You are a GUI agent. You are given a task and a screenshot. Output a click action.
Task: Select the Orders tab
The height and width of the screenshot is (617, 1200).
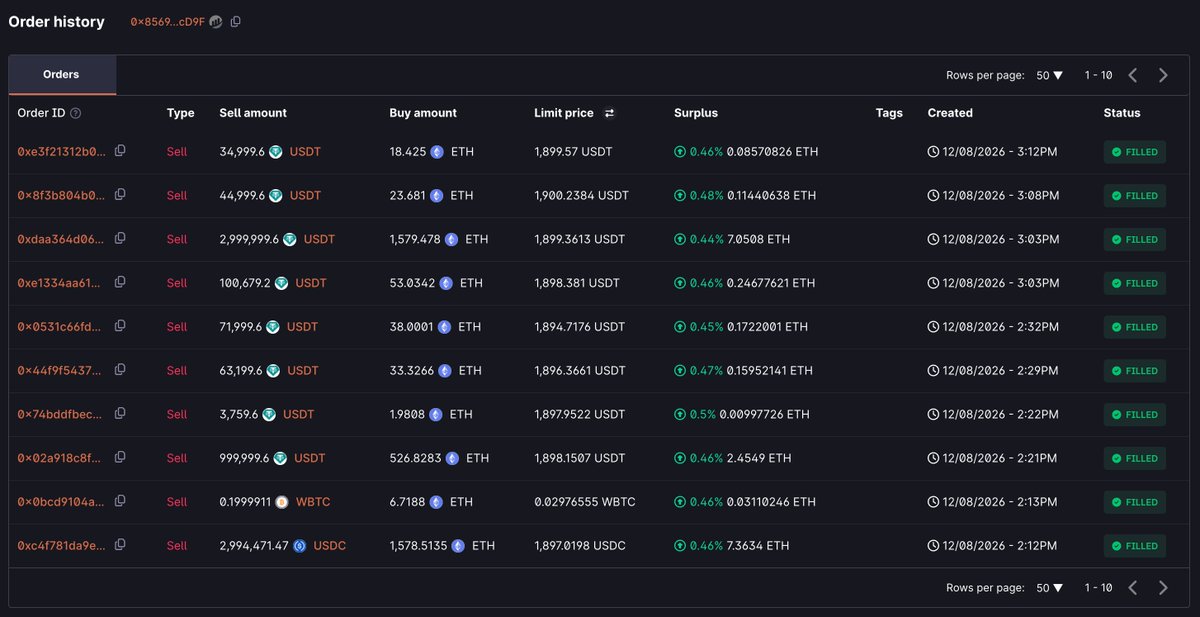pyautogui.click(x=62, y=75)
